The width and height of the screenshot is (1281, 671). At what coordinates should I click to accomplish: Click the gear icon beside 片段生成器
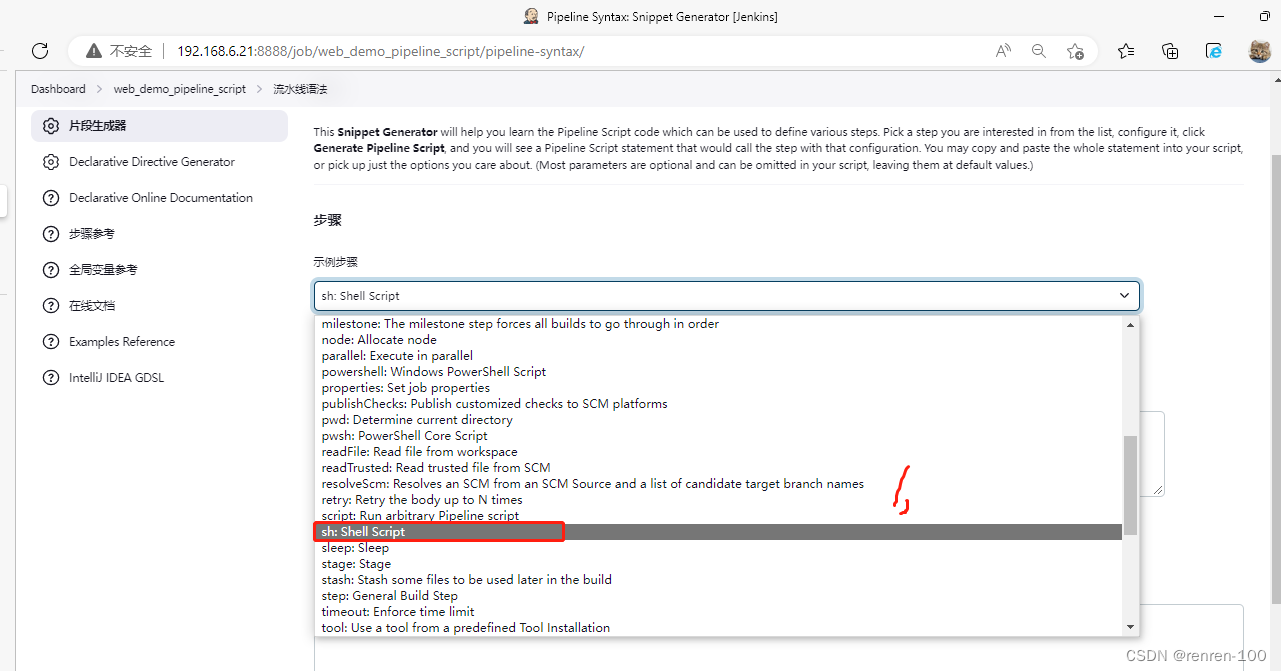click(x=51, y=126)
